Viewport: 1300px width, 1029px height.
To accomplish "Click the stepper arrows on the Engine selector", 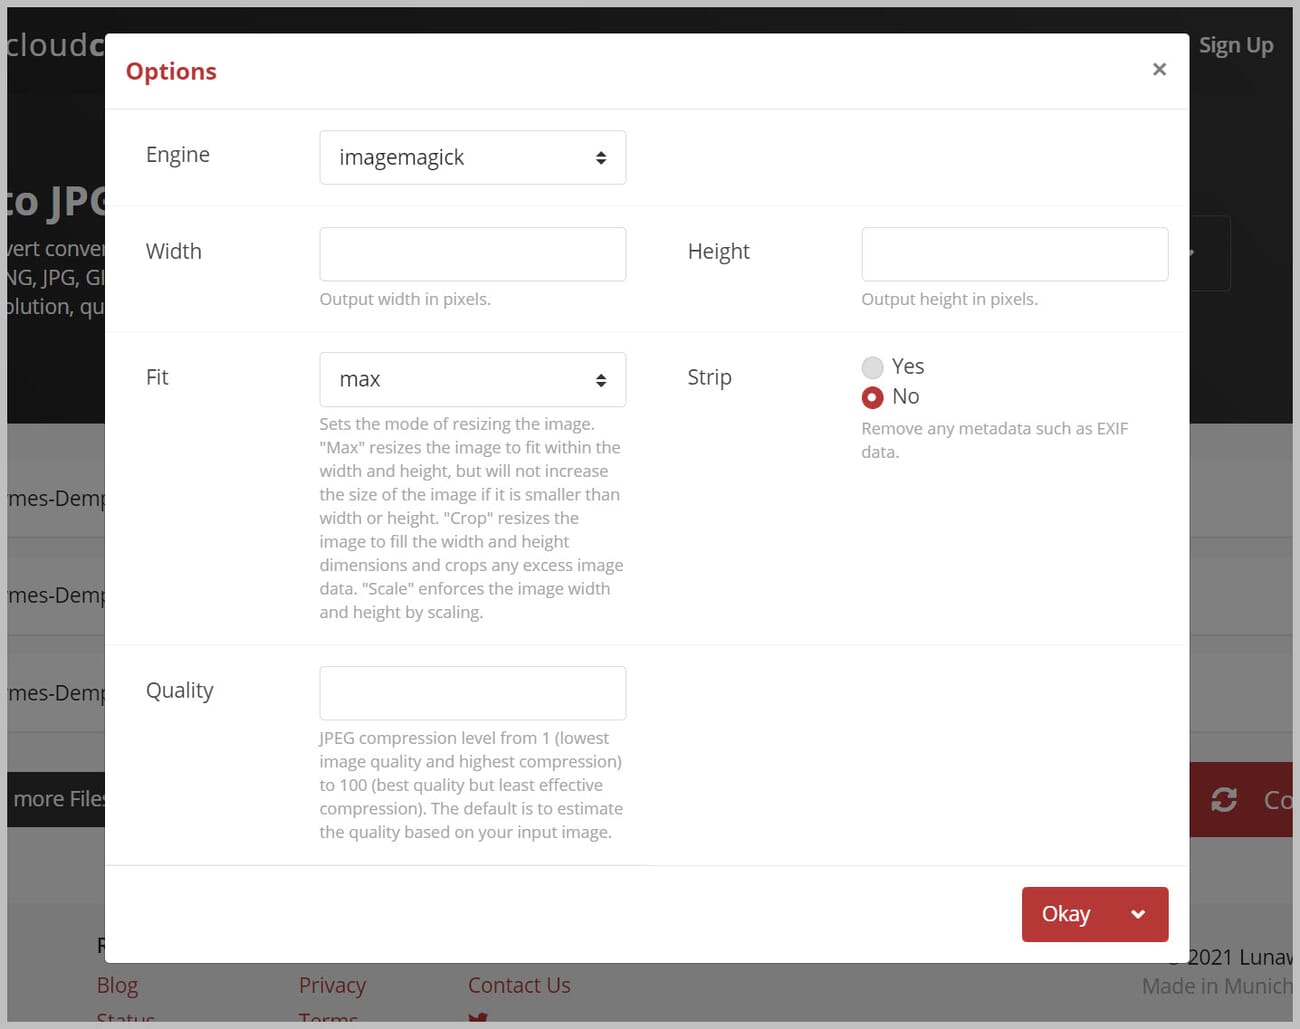I will pos(601,157).
